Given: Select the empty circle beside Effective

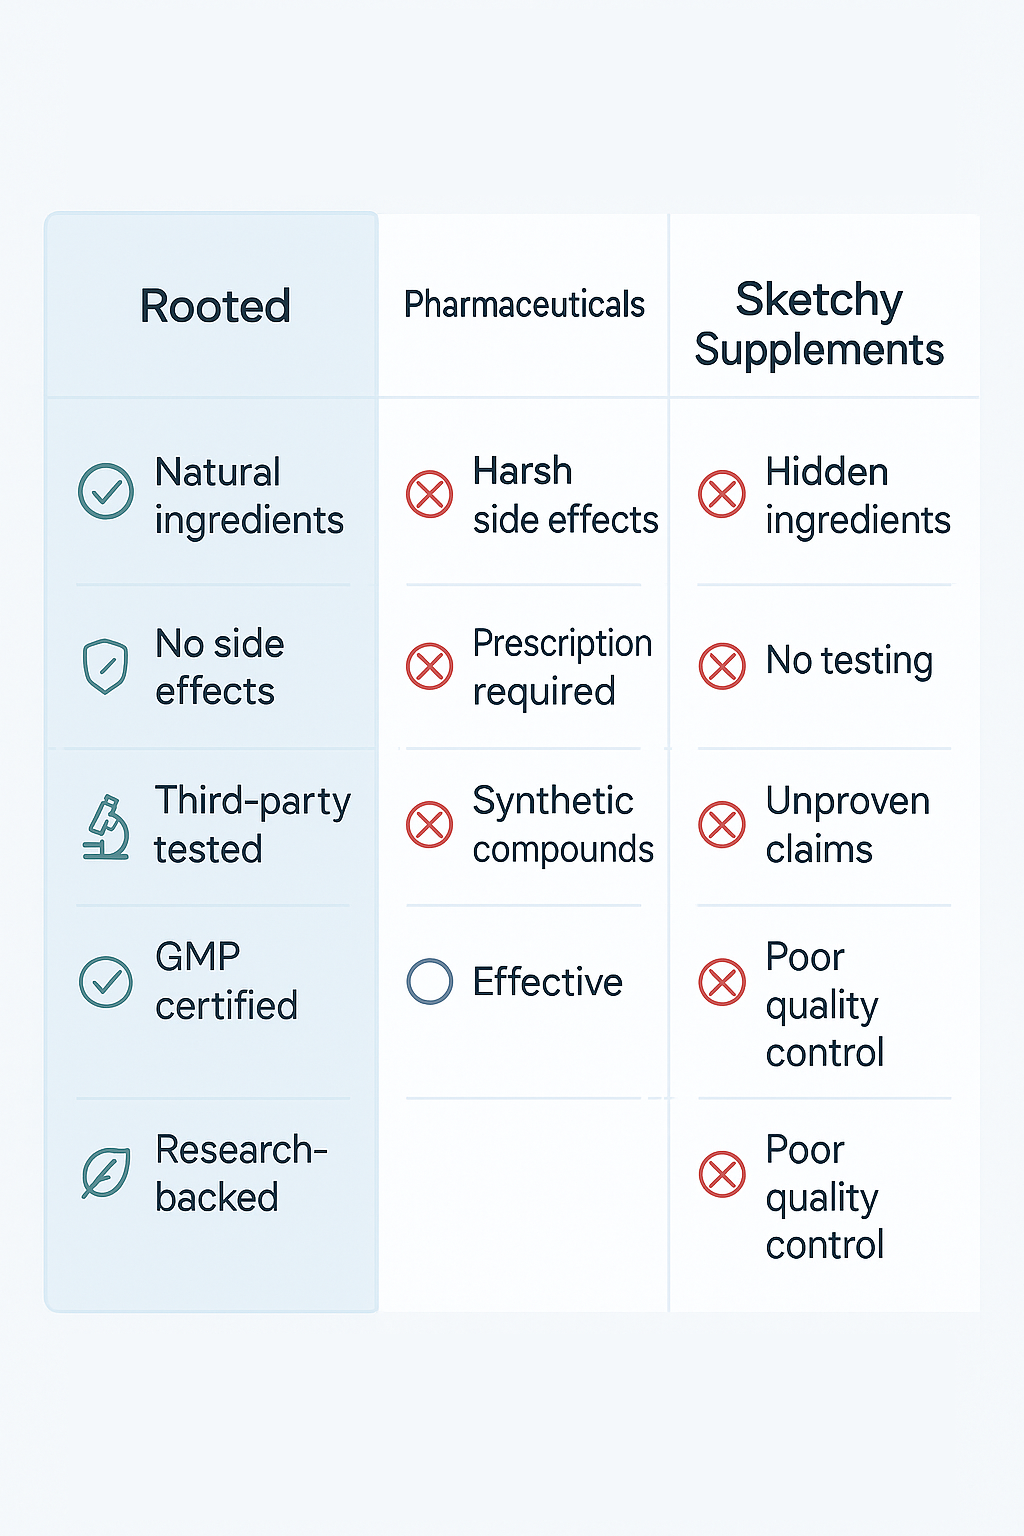Looking at the screenshot, I should (x=430, y=982).
